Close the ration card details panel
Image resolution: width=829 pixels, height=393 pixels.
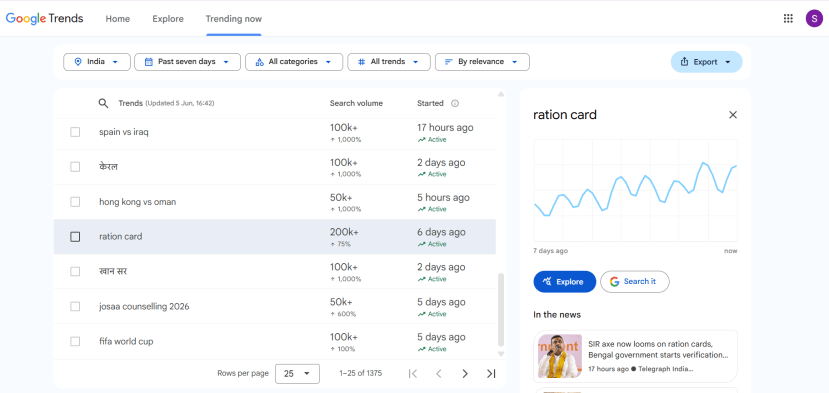(x=733, y=115)
